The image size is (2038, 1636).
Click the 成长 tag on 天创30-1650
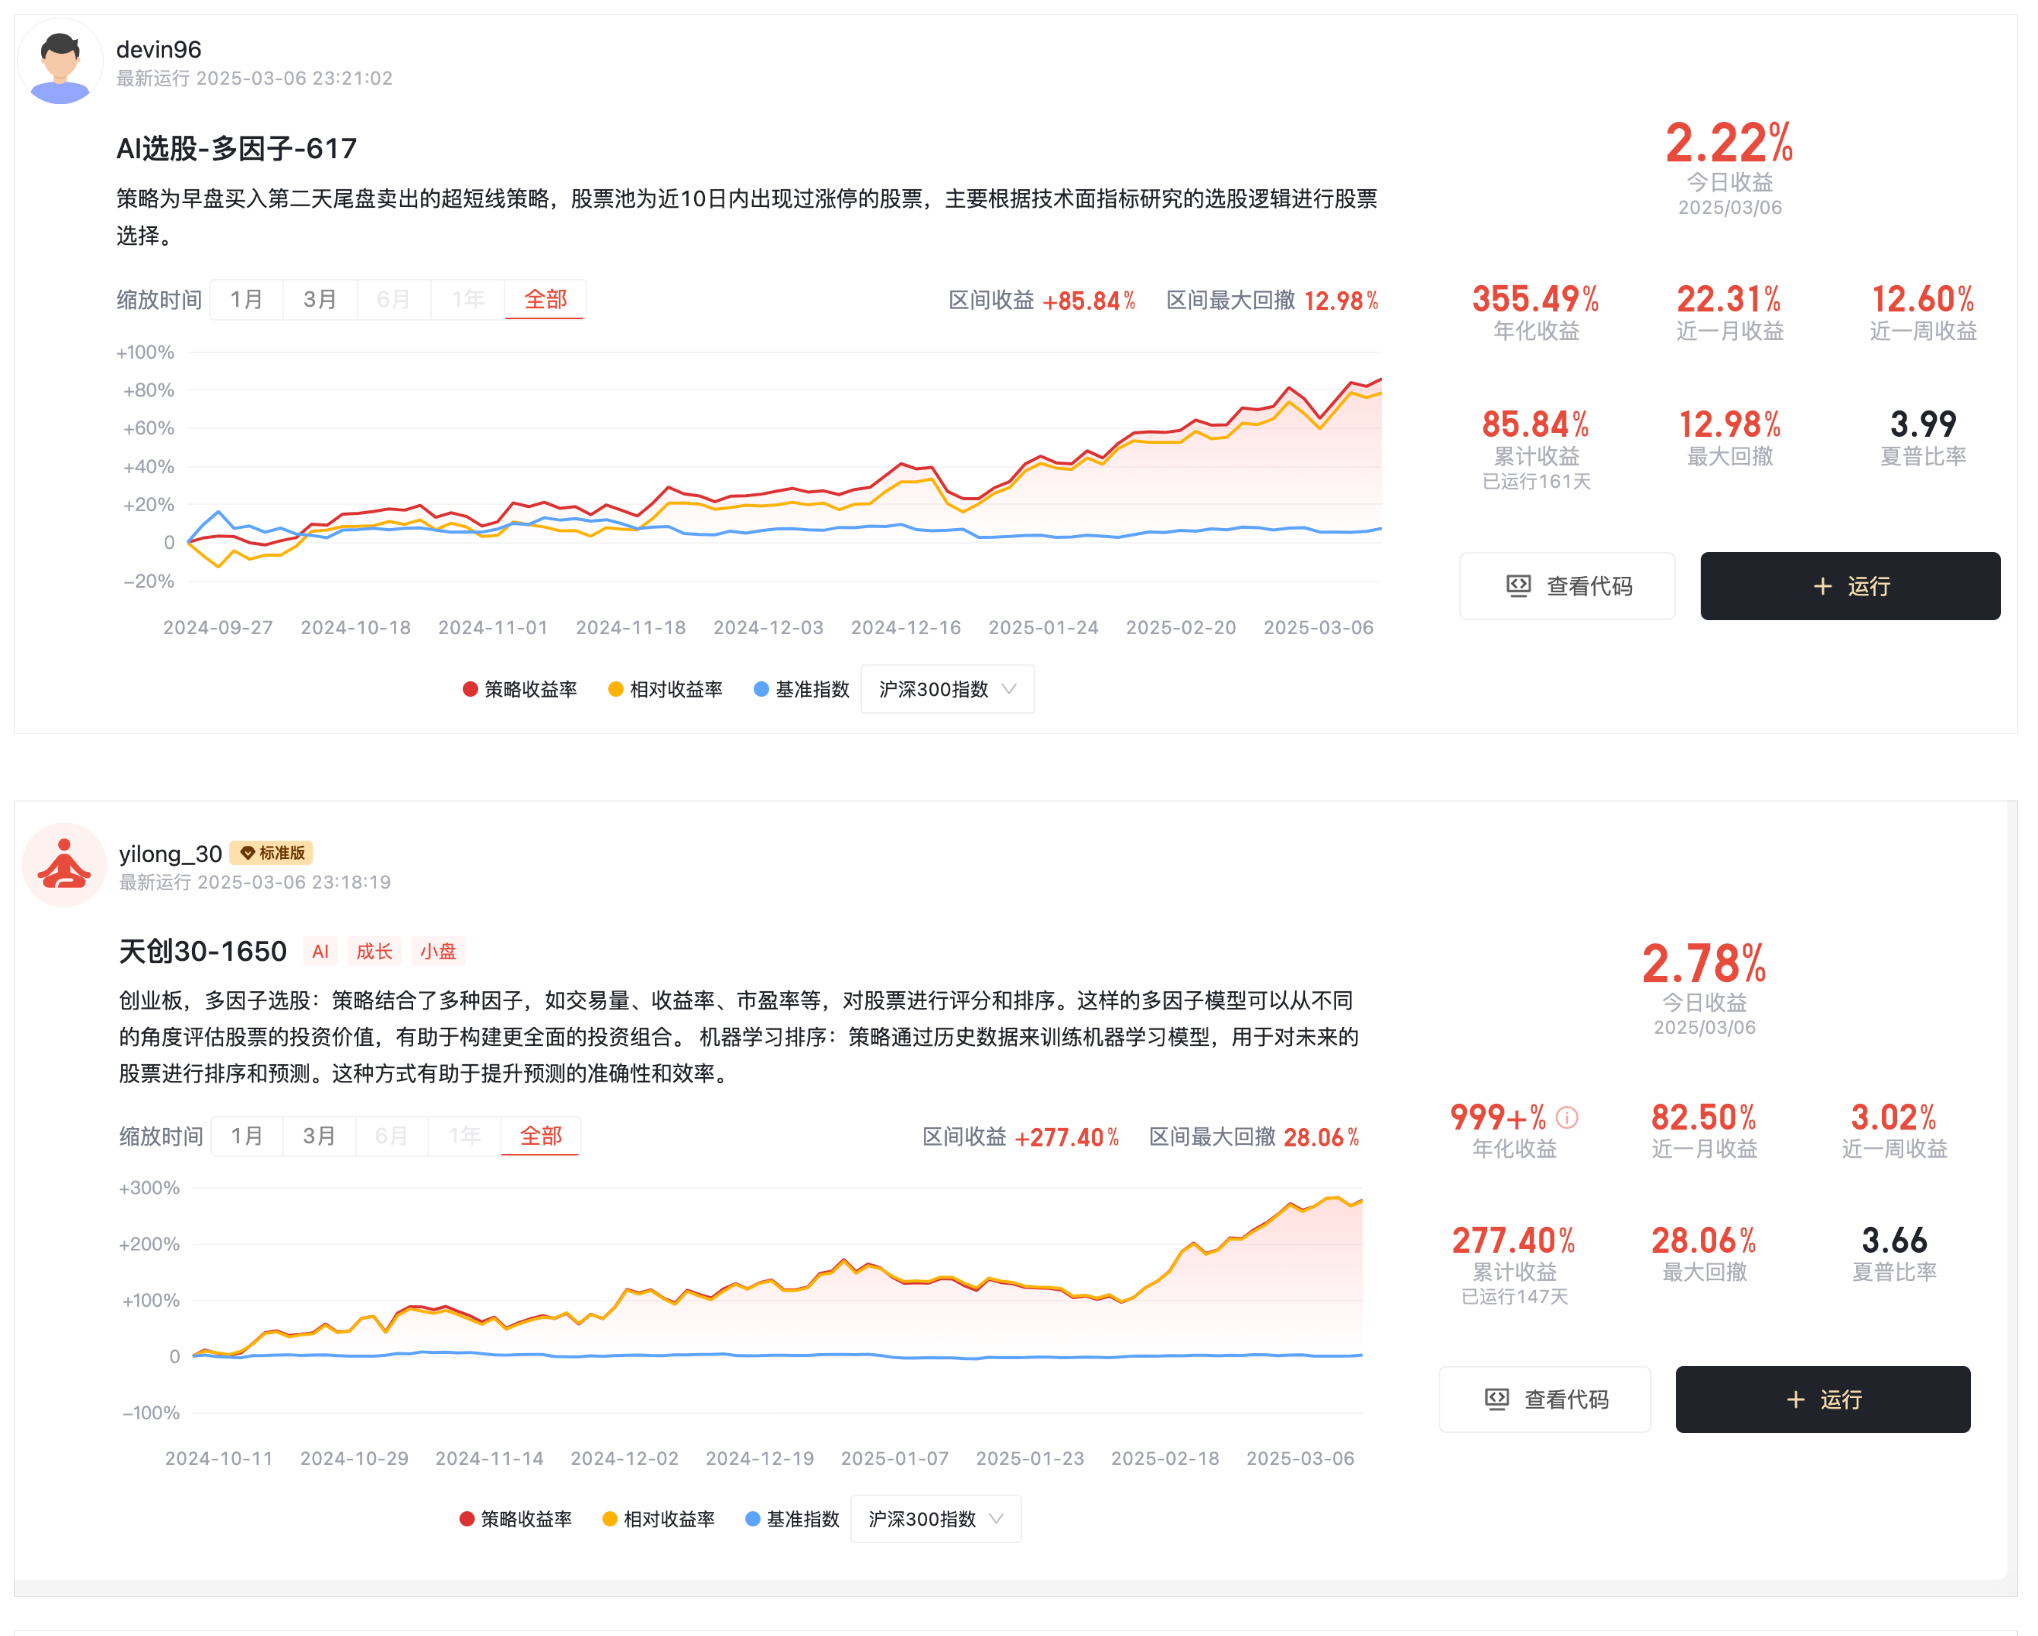pos(374,951)
